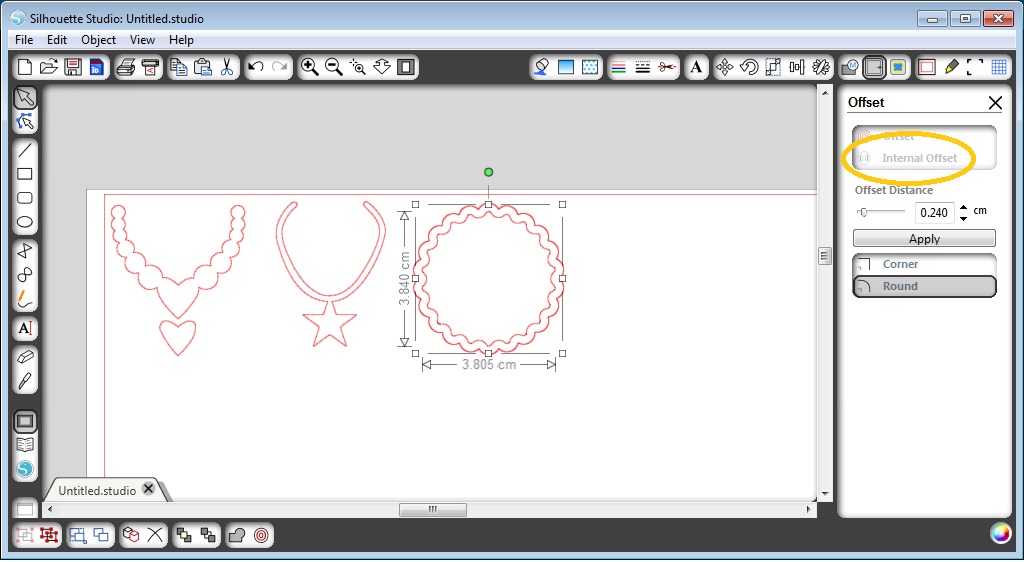
Task: Click the Zoom Out magnifier
Action: [x=334, y=67]
